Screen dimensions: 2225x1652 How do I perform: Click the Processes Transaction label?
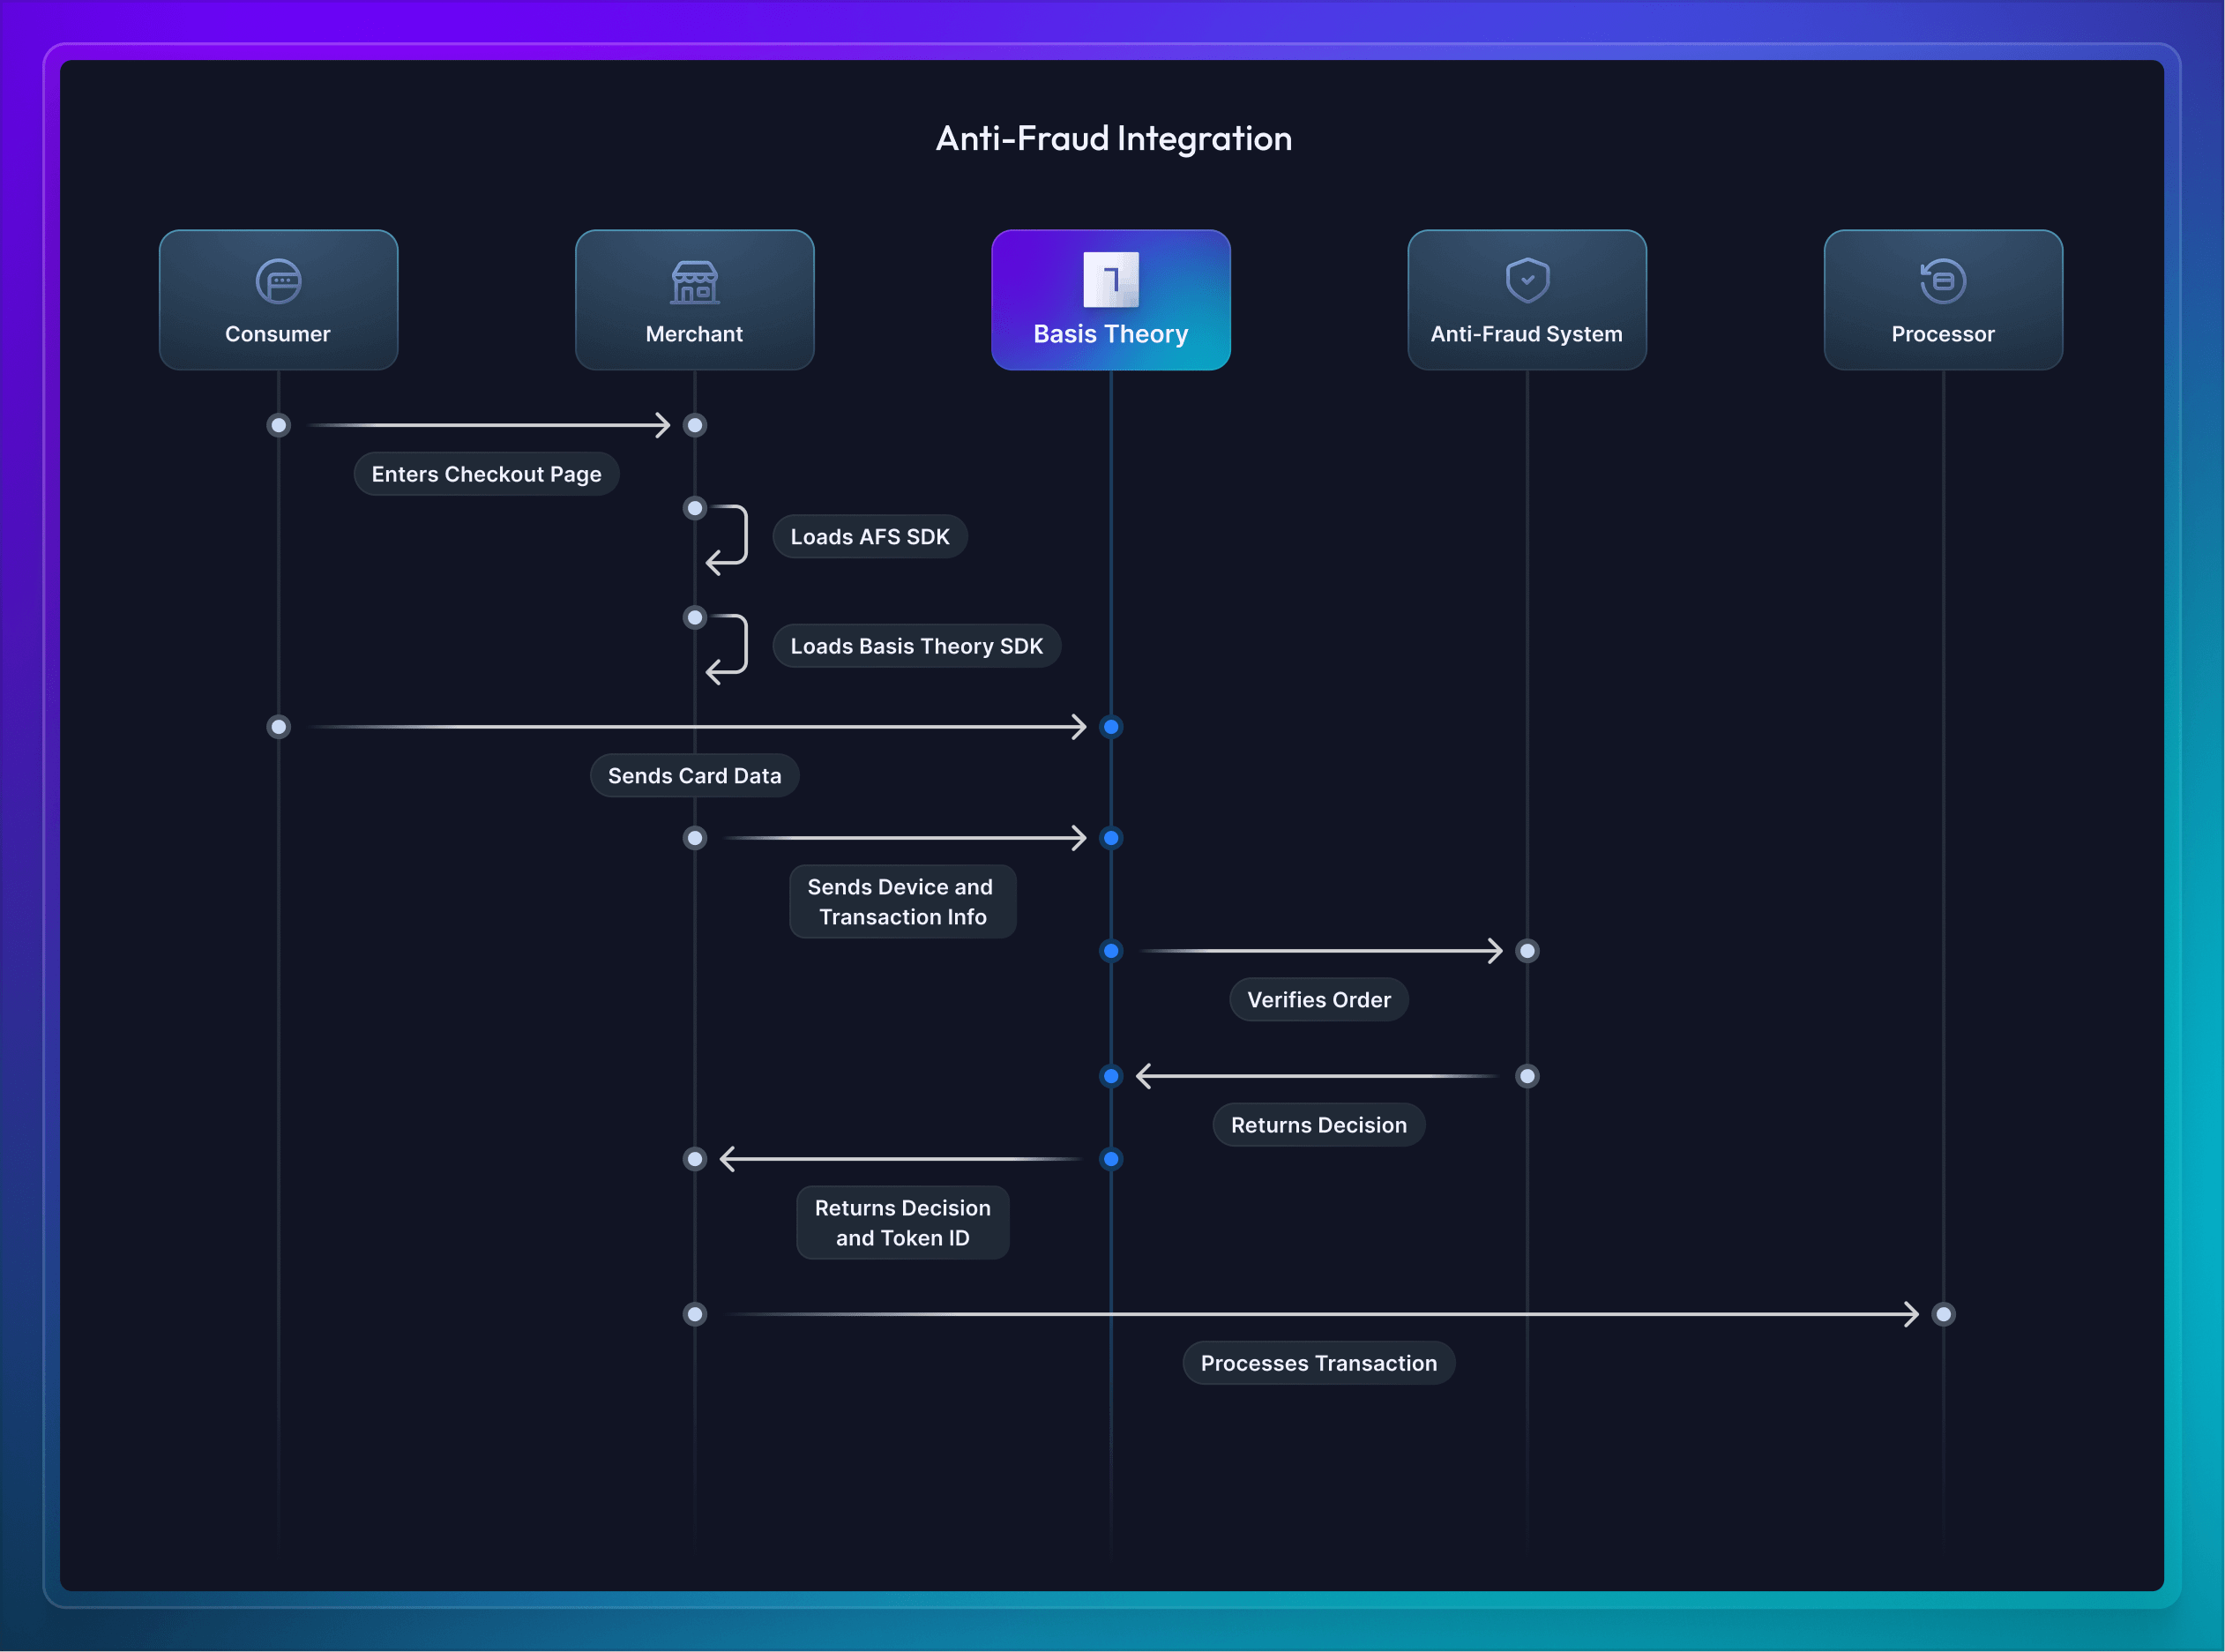coord(1318,1363)
